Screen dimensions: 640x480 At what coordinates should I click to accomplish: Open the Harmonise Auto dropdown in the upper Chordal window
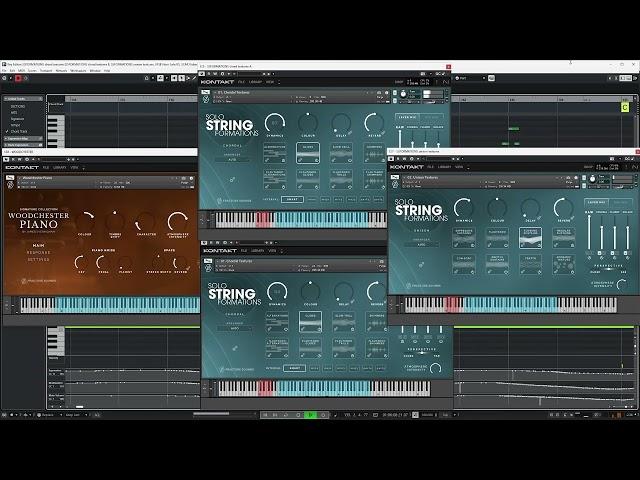click(x=232, y=160)
